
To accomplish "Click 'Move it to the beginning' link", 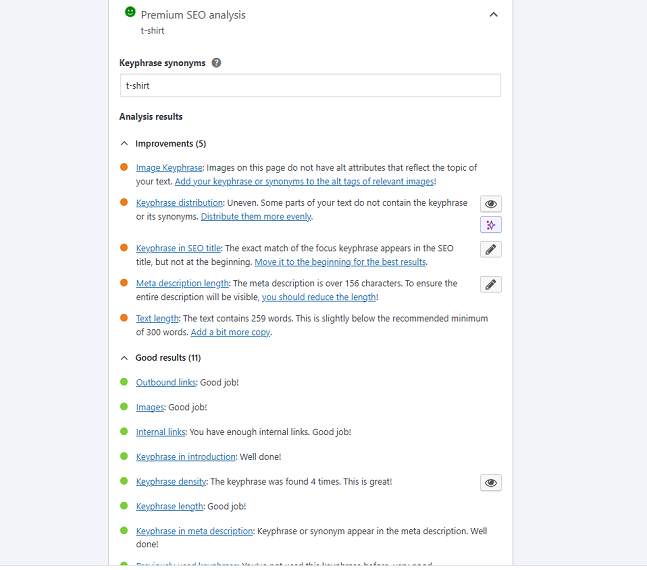I will [x=340, y=262].
